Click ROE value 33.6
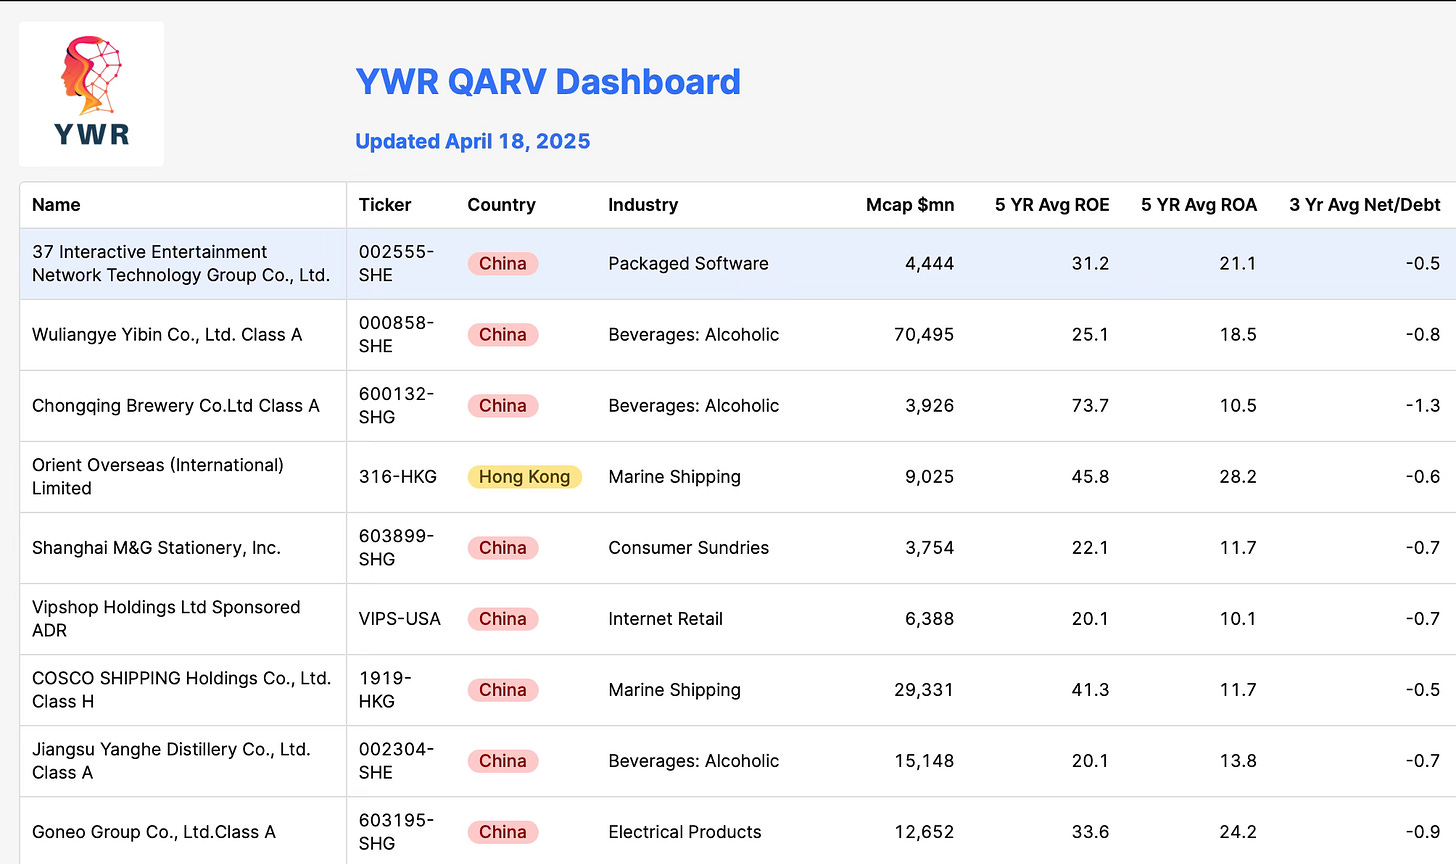Screen dimensions: 1456x864 point(1090,832)
